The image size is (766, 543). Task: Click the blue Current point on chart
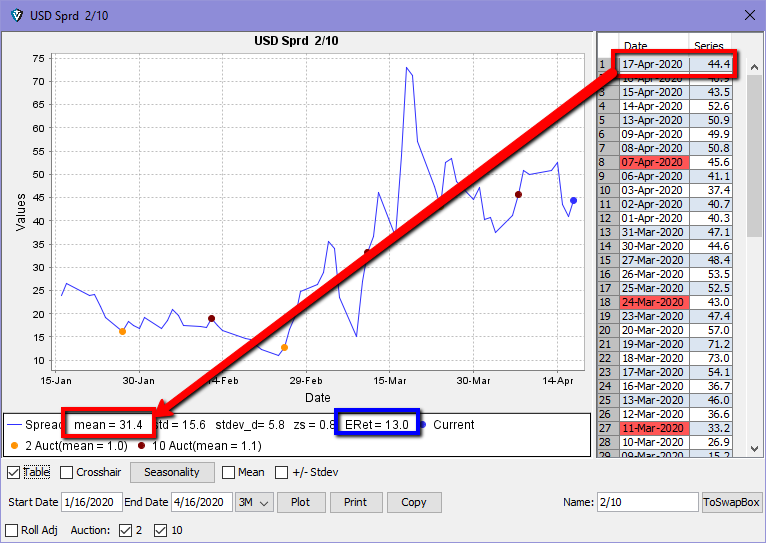[x=574, y=200]
